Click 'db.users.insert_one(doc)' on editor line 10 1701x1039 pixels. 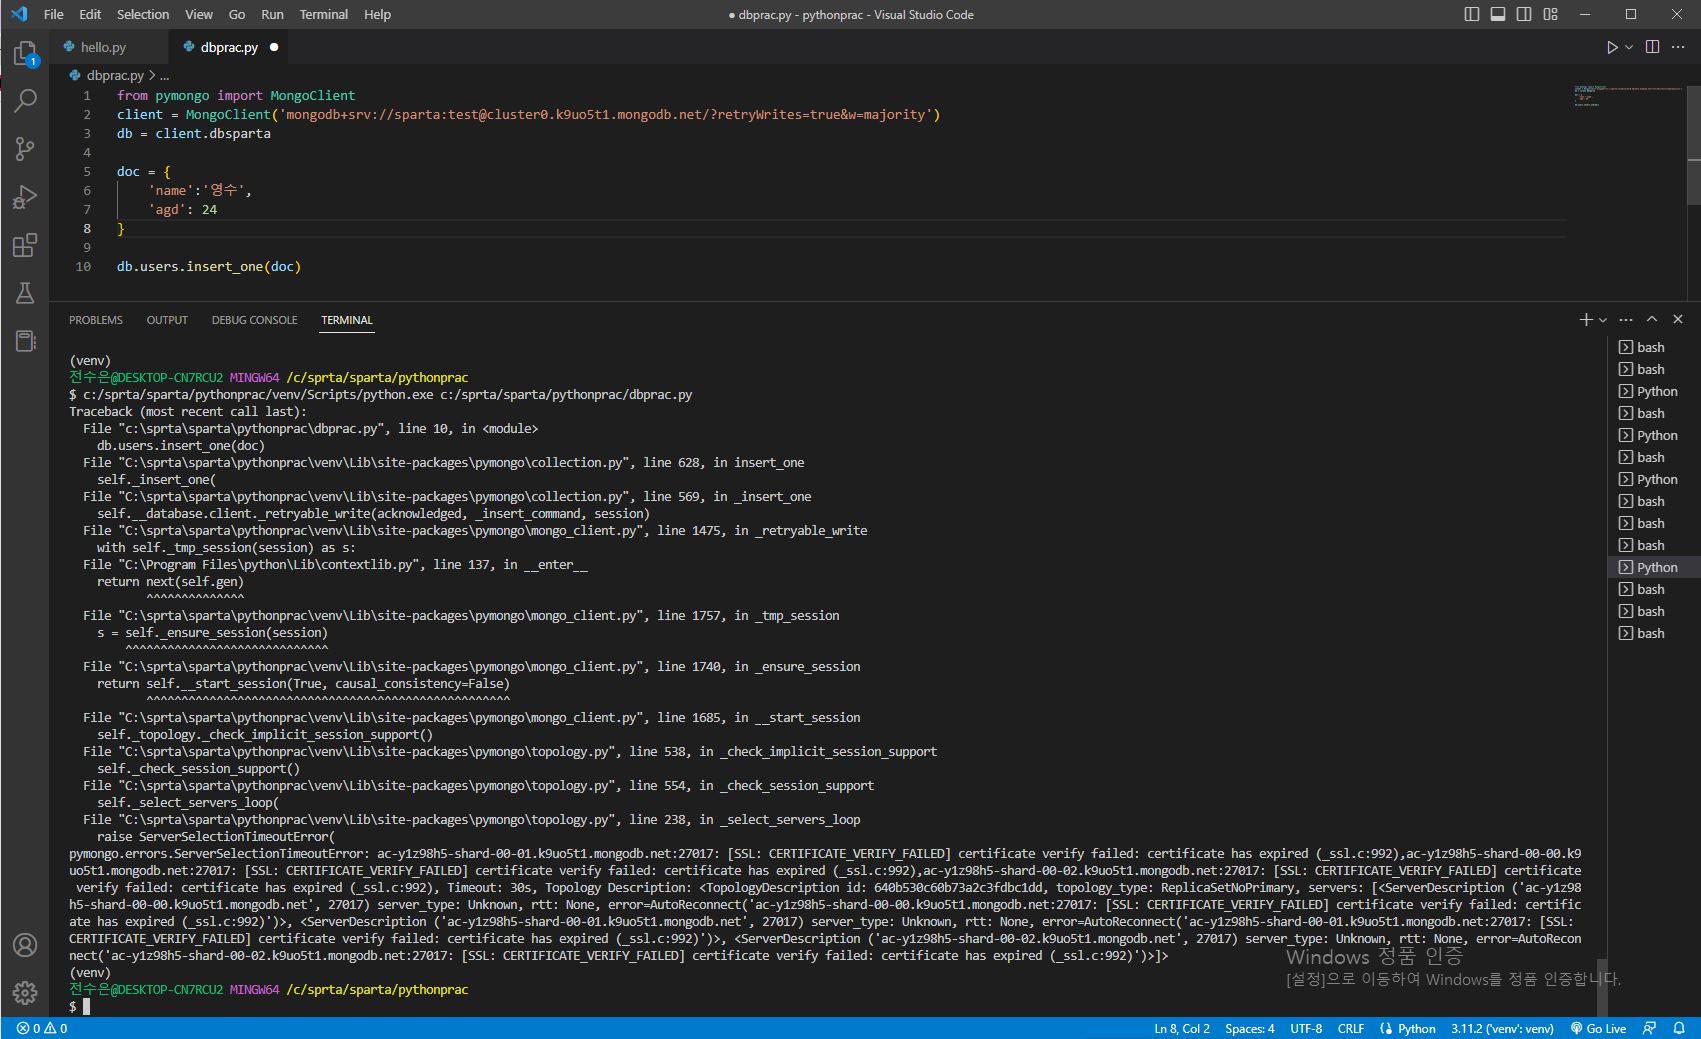point(209,266)
